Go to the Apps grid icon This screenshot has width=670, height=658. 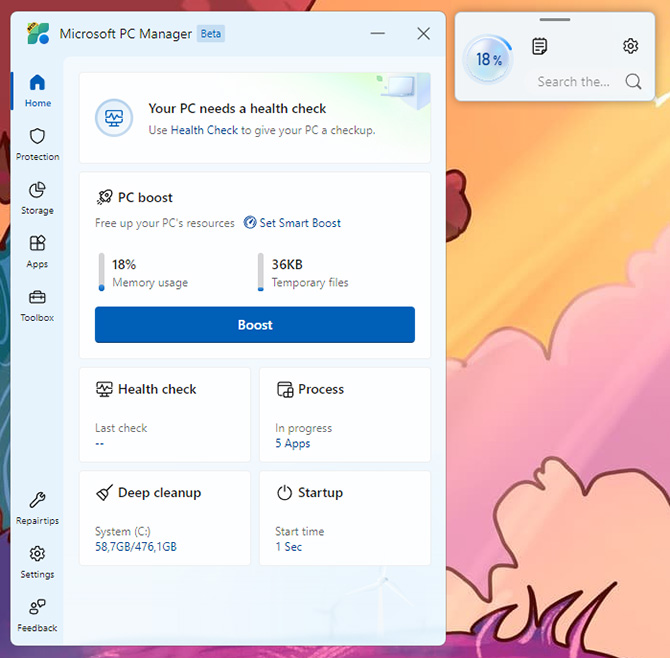point(37,244)
